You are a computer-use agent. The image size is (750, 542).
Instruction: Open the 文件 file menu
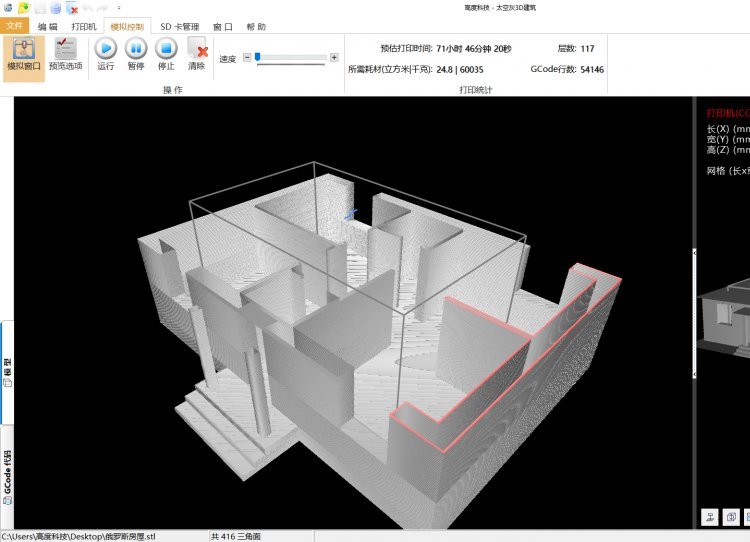[14, 26]
